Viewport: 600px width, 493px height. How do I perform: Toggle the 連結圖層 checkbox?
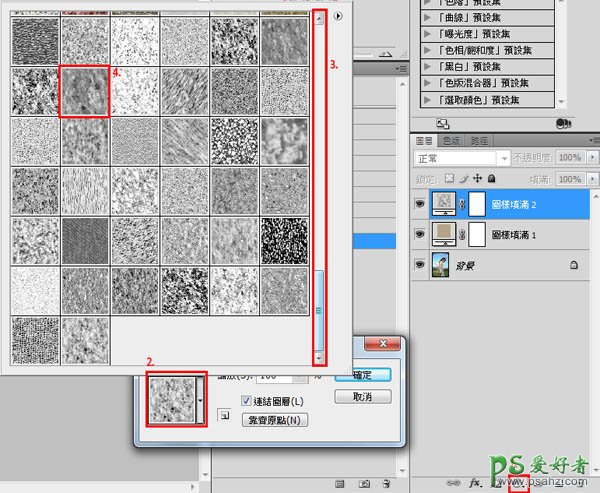click(246, 401)
